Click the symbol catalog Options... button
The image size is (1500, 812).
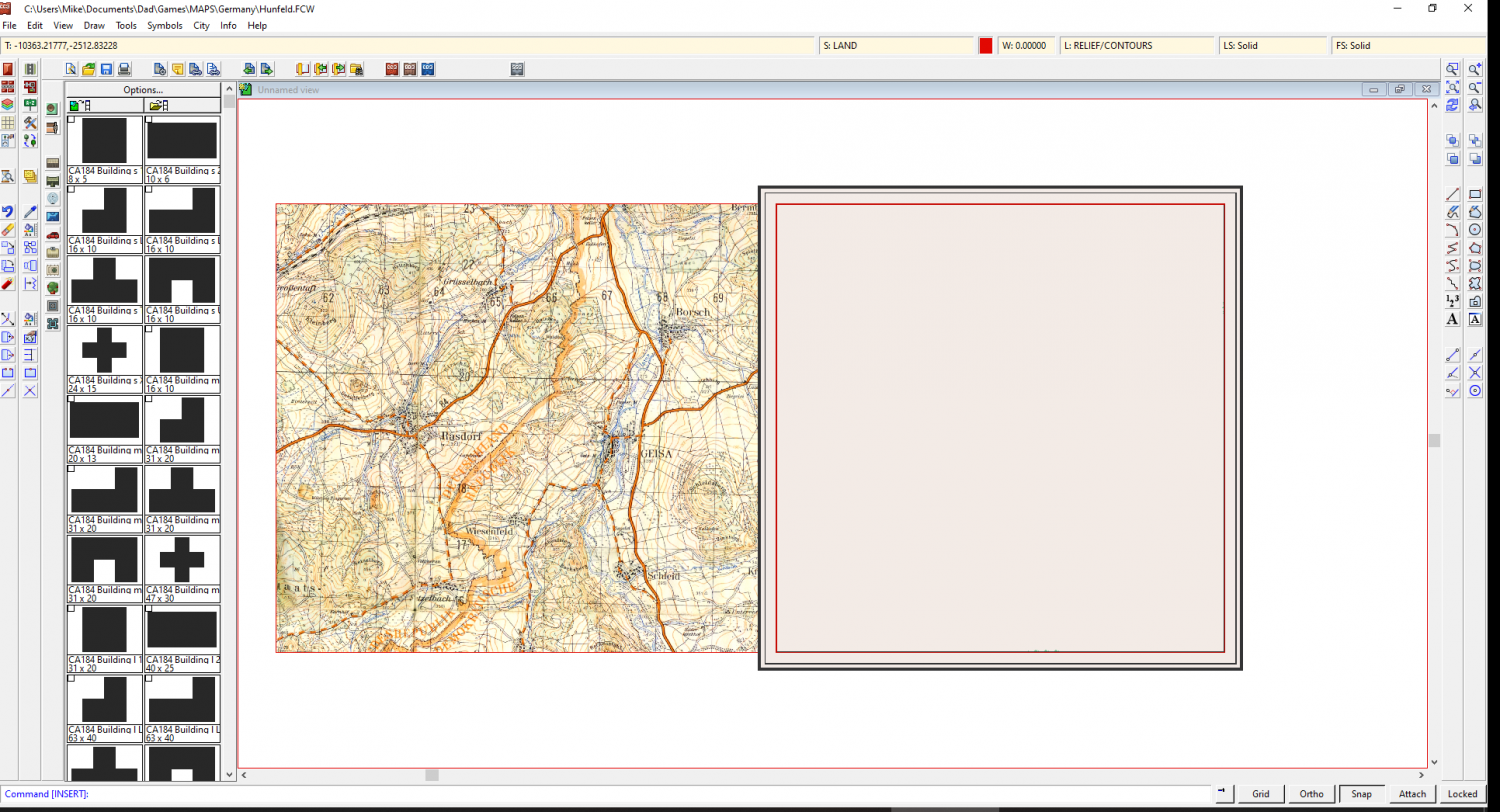tap(143, 90)
